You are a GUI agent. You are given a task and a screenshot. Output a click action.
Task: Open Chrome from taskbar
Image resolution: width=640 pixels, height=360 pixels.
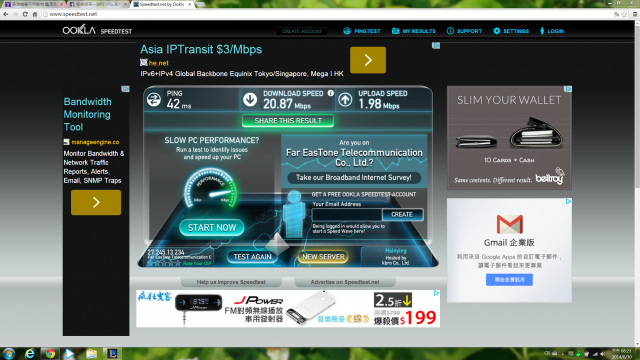50,353
